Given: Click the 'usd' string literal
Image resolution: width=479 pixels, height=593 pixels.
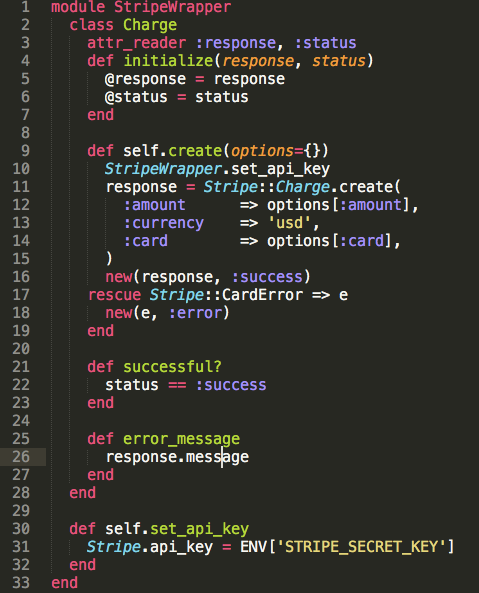Looking at the screenshot, I should (x=289, y=223).
